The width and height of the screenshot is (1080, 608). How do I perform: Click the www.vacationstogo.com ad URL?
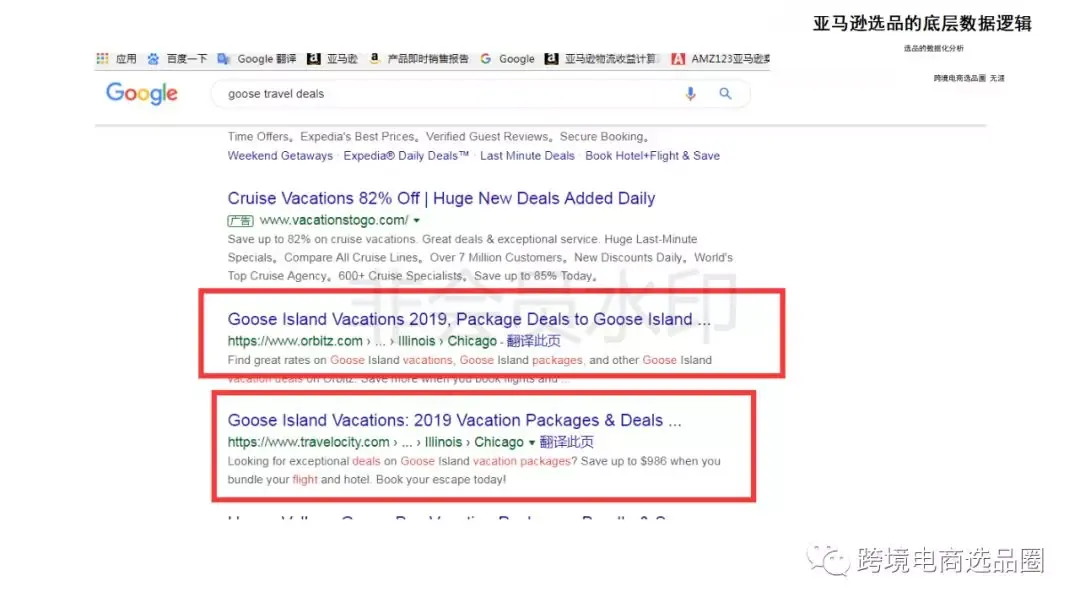333,220
